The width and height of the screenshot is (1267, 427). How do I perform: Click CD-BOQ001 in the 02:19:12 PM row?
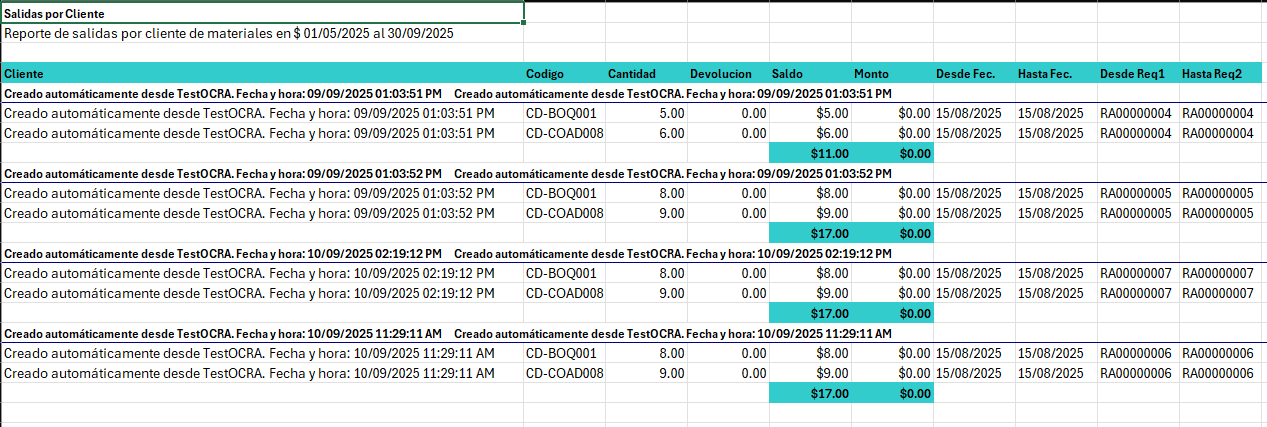(x=564, y=273)
